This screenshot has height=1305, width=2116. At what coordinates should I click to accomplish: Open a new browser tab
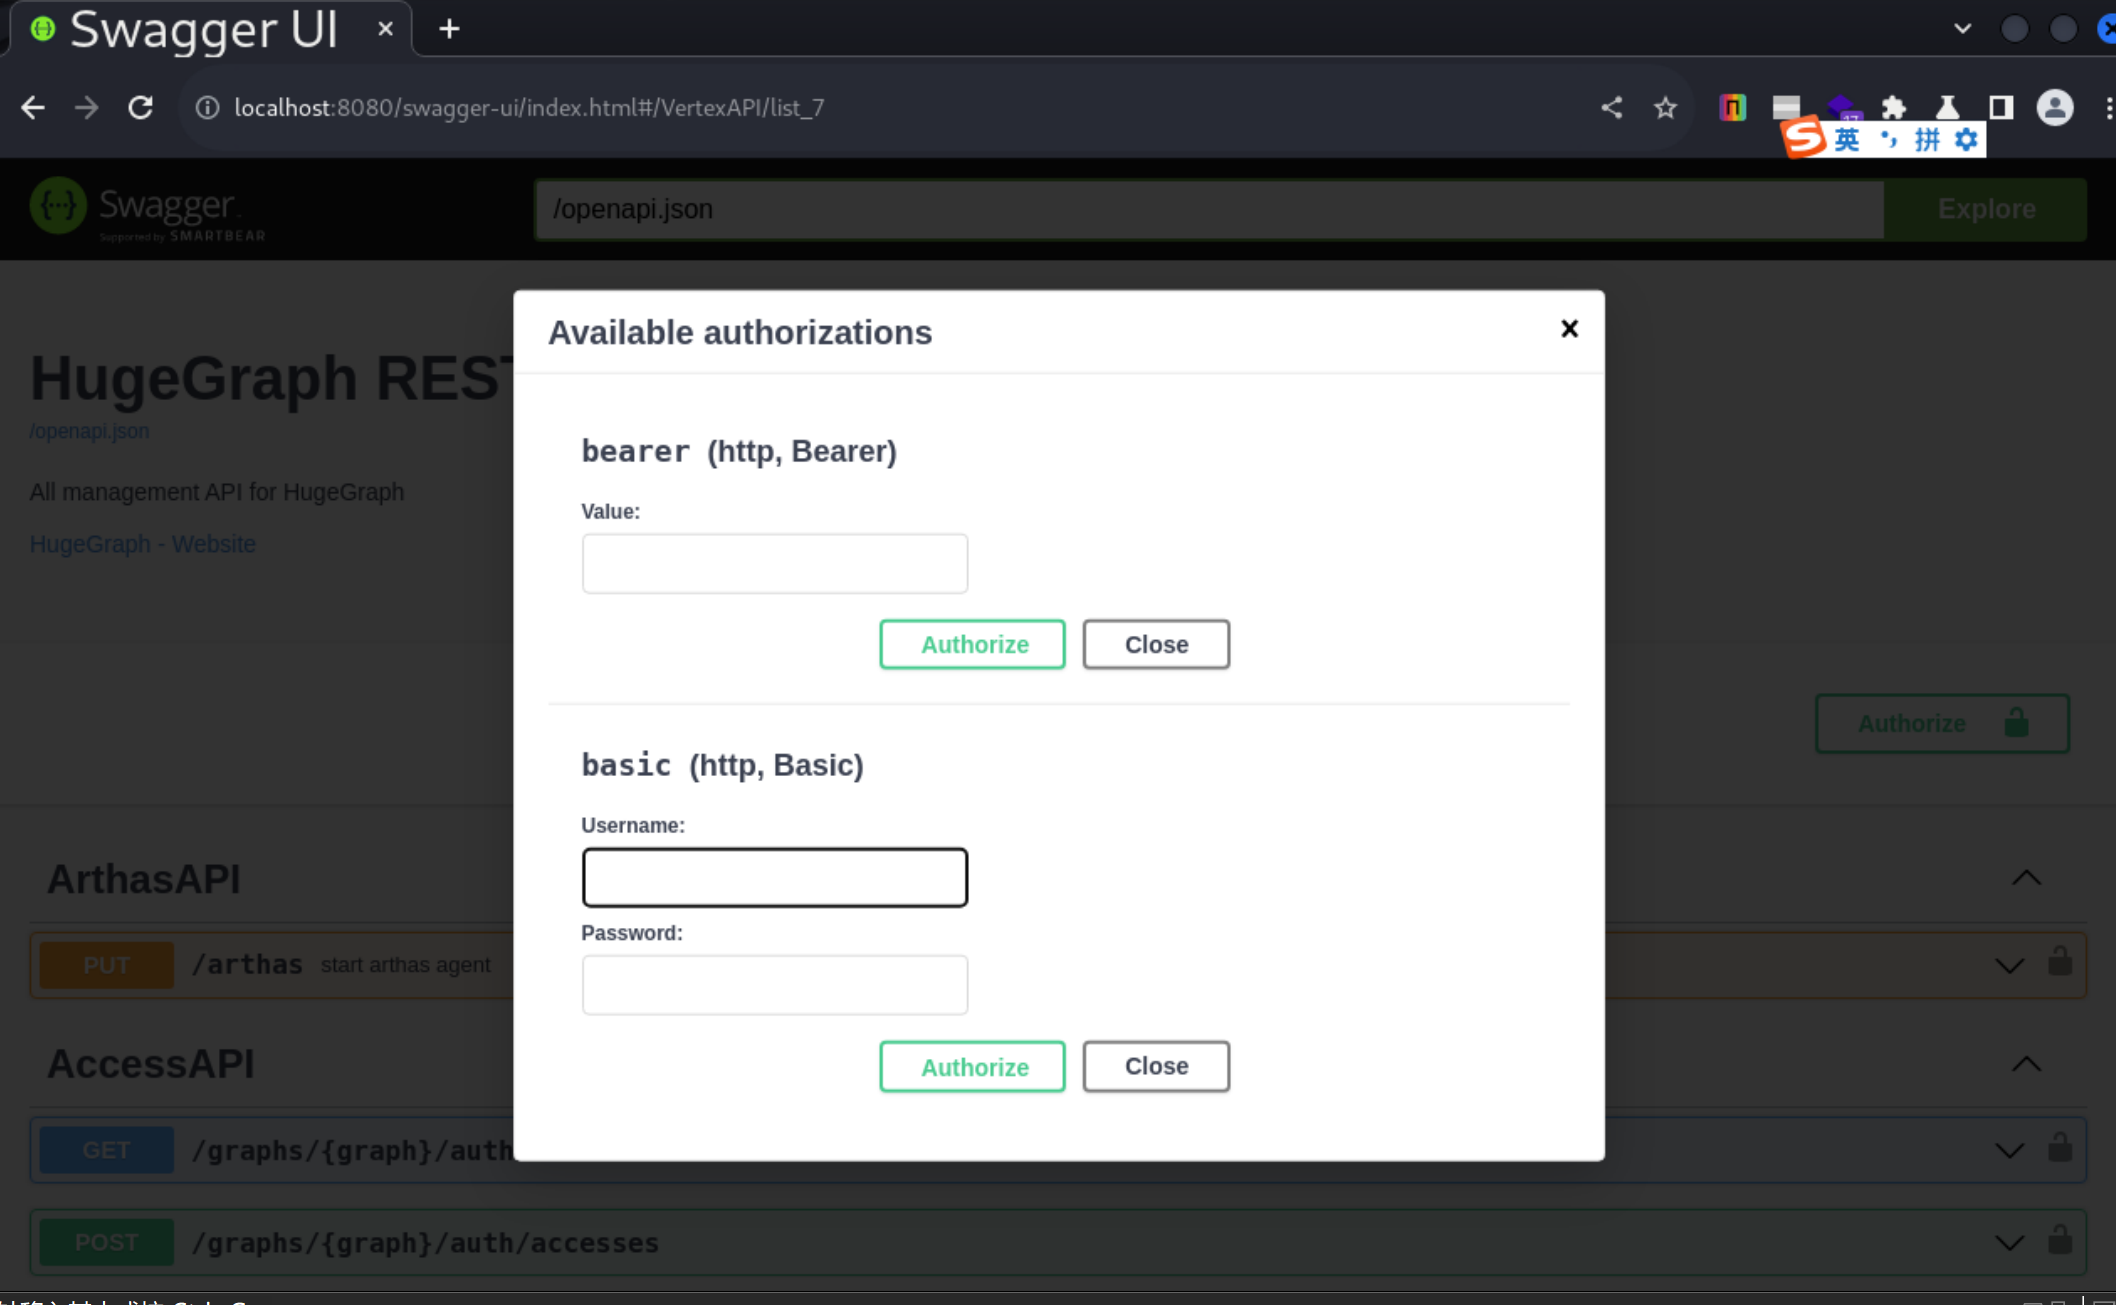coord(449,29)
